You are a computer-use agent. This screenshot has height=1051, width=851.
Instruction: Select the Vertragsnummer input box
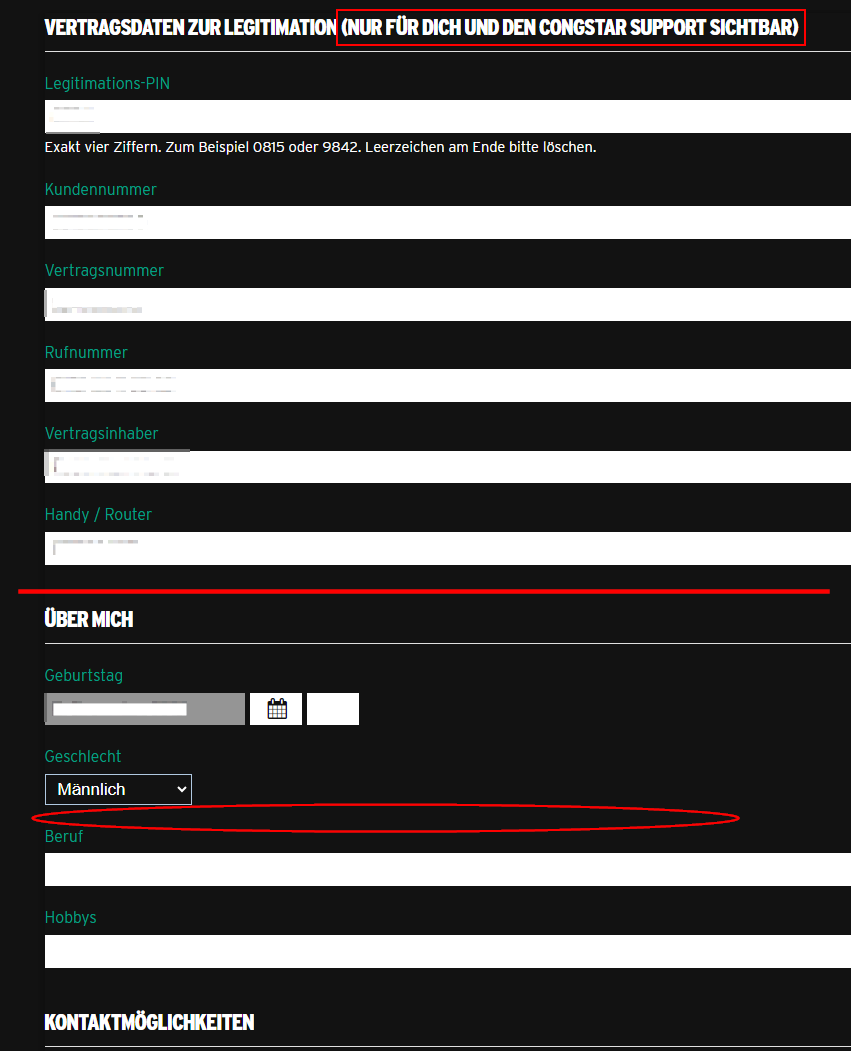[x=447, y=304]
